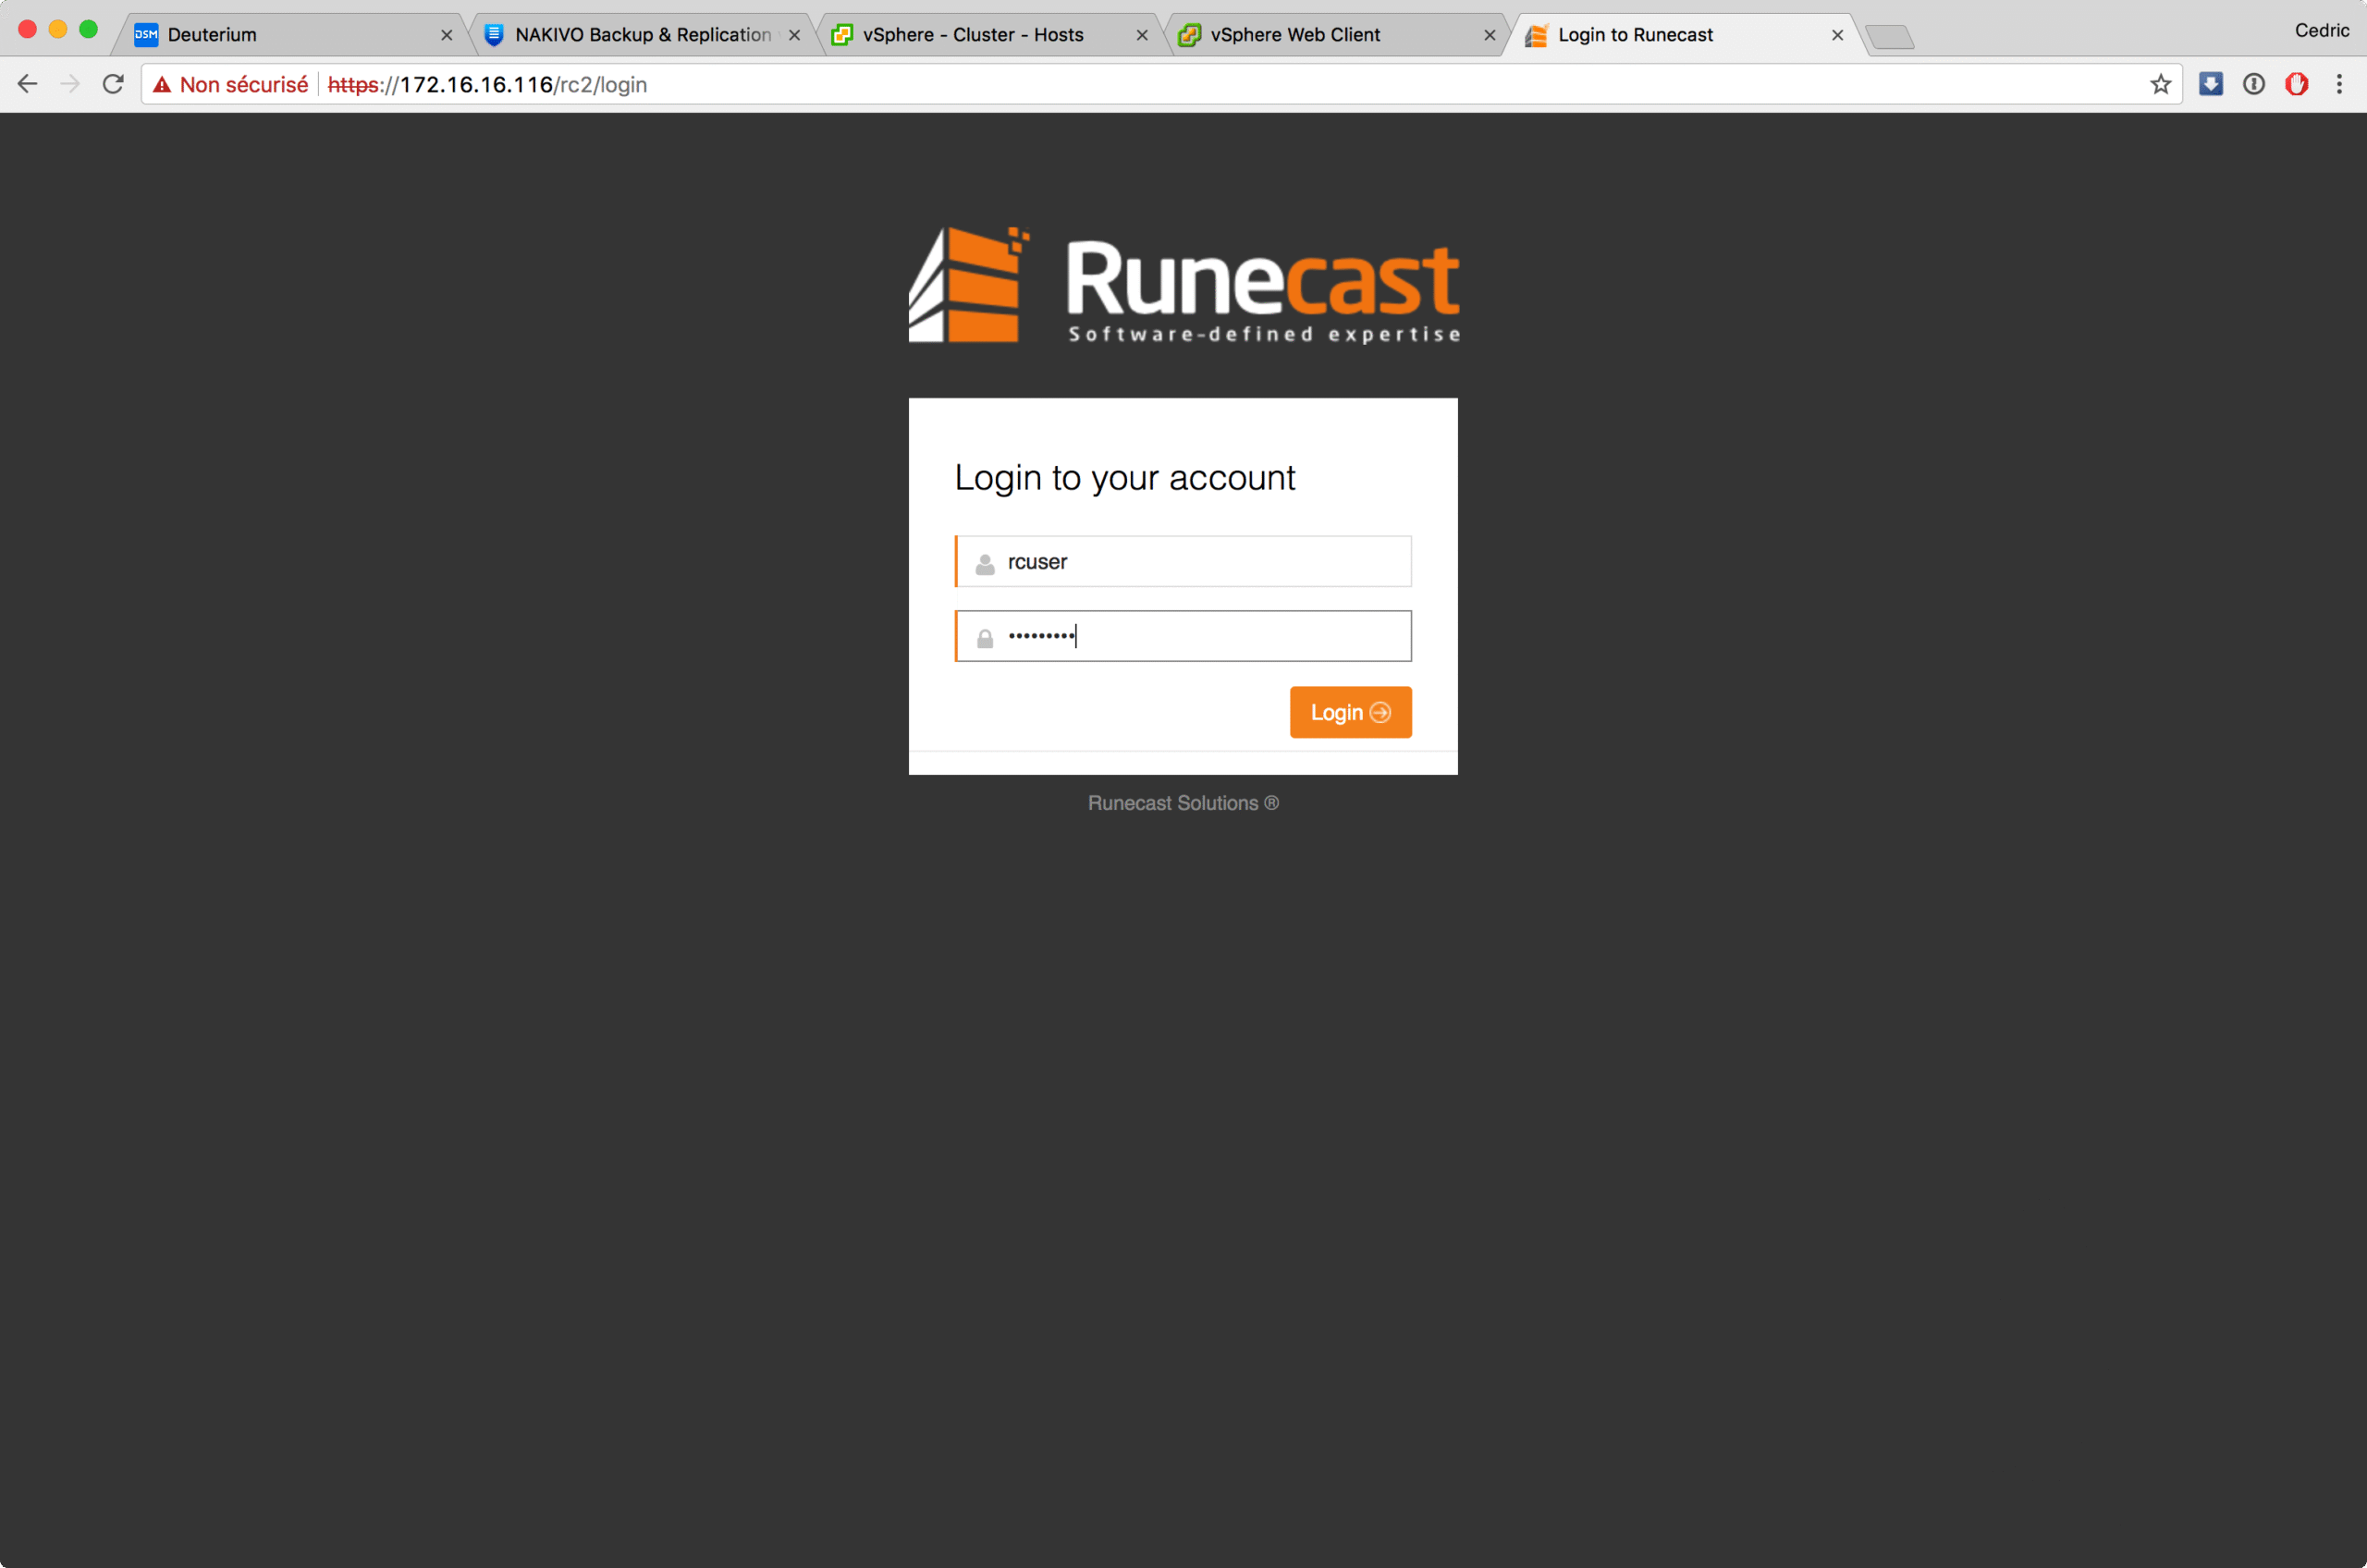2367x1568 pixels.
Task: Click the red shield extension icon
Action: tap(2296, 84)
